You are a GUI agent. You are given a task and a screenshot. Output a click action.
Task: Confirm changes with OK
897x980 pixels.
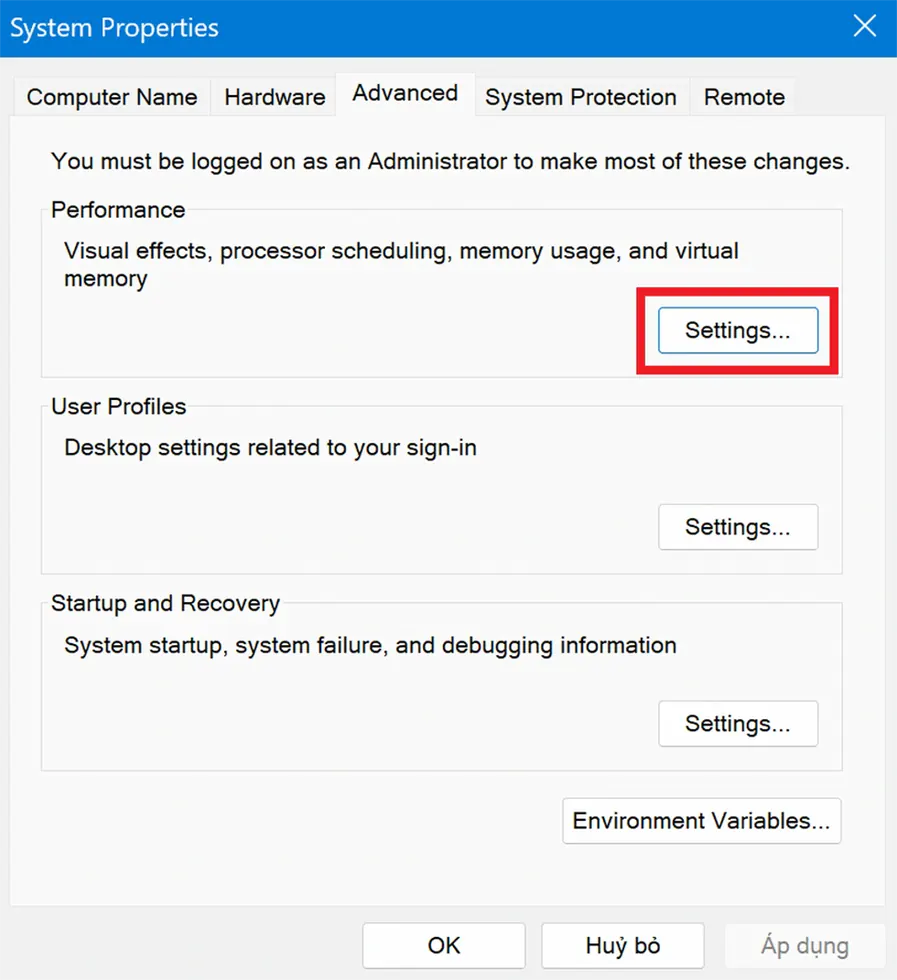click(x=443, y=945)
